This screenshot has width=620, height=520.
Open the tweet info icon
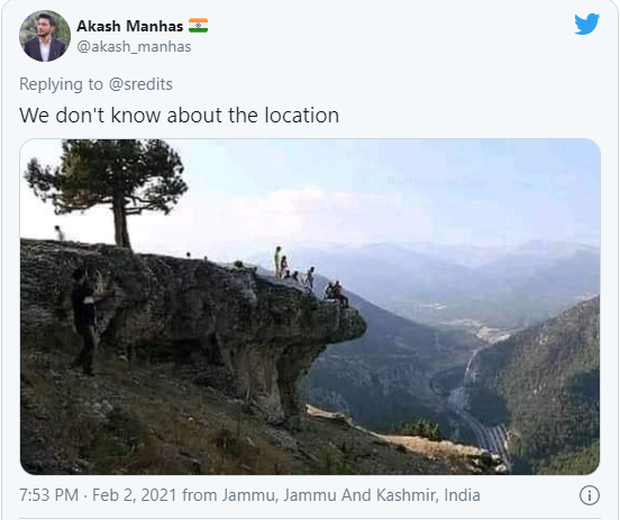pyautogui.click(x=590, y=495)
